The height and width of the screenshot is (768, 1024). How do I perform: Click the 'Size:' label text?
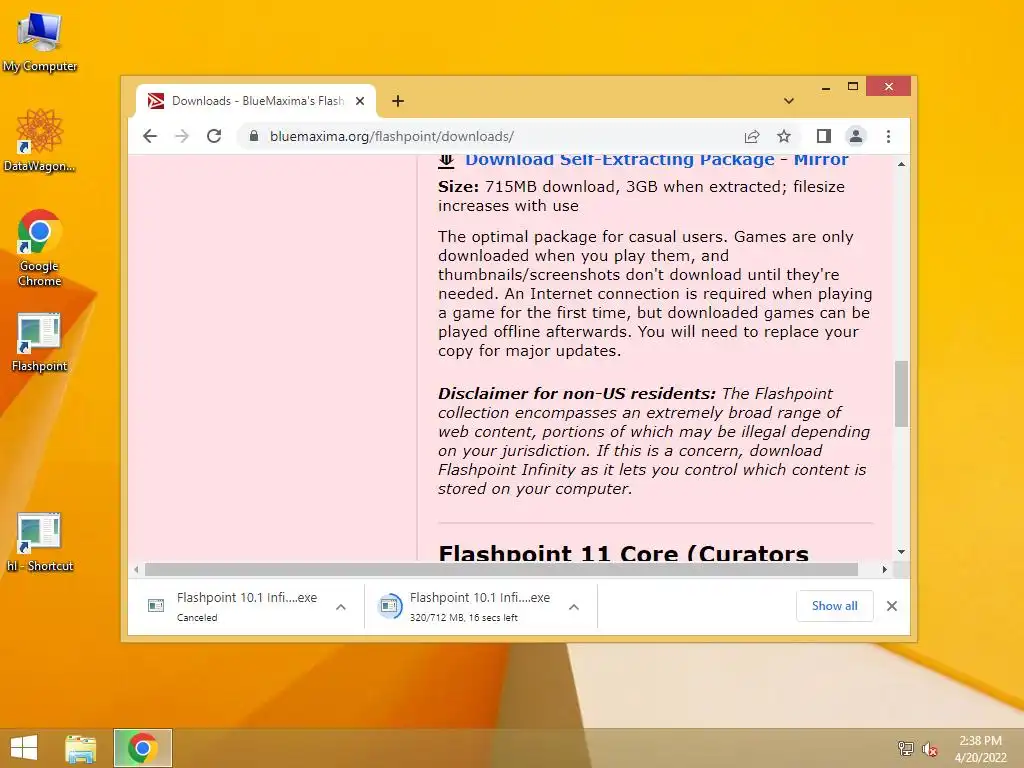[x=458, y=187]
